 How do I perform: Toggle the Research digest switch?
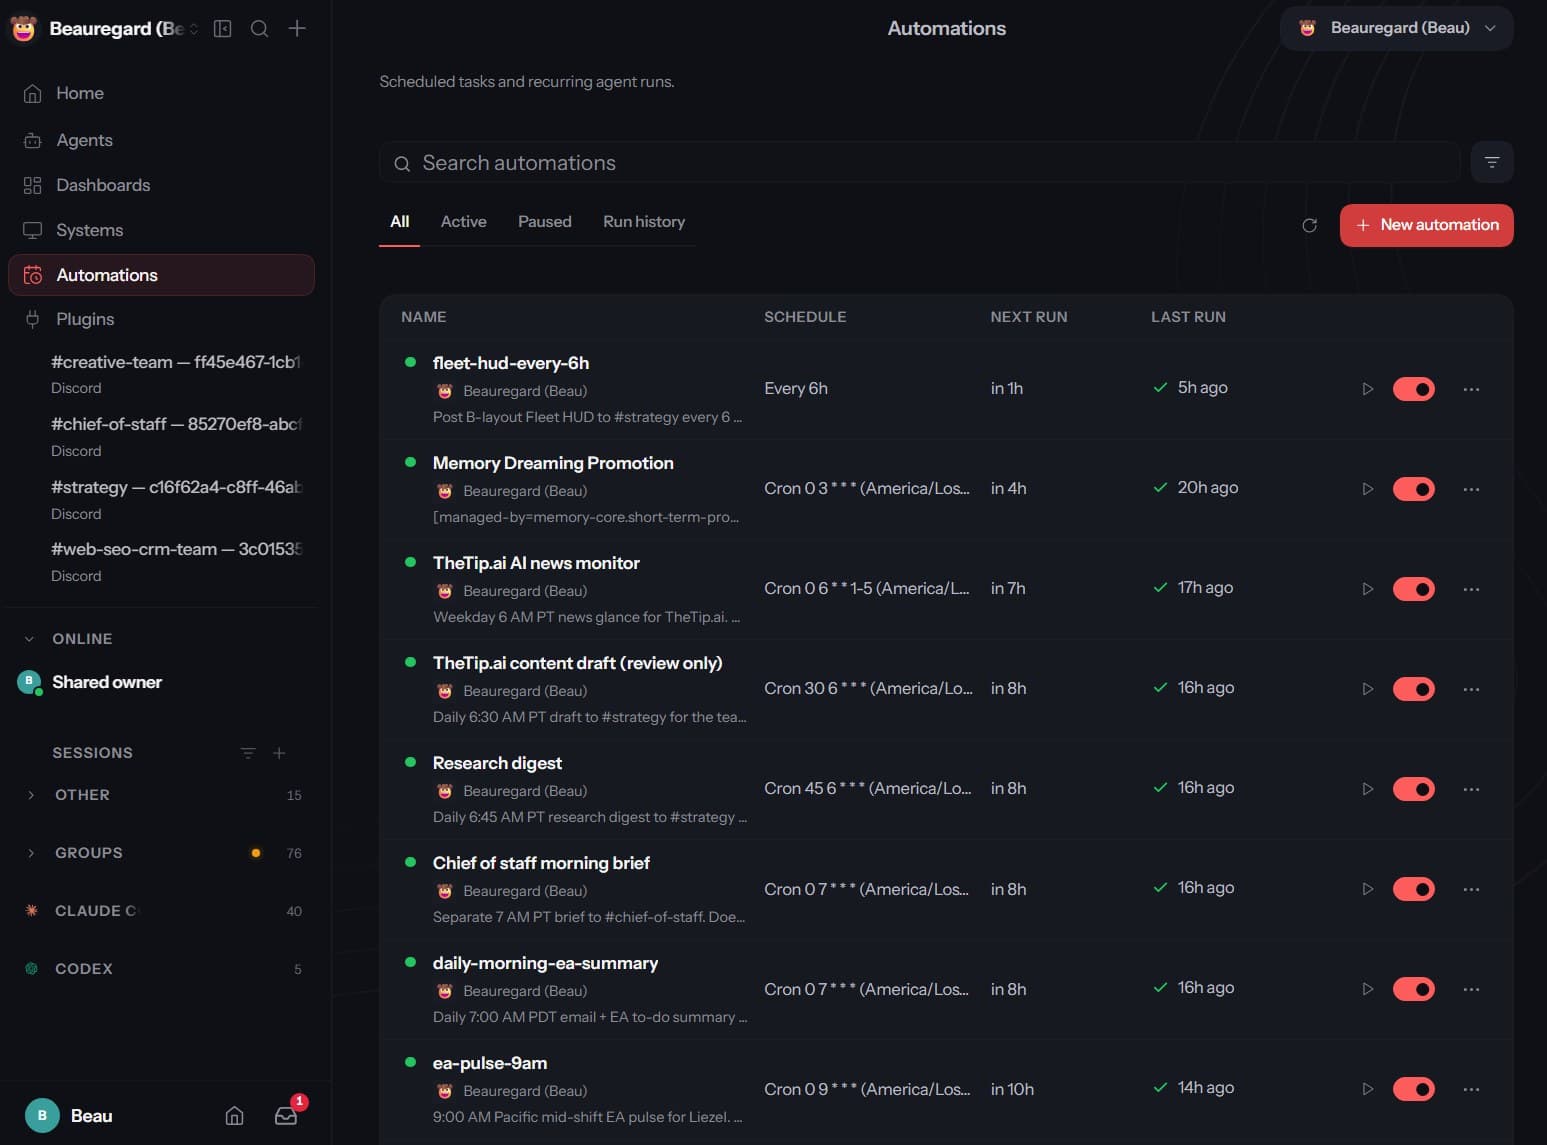[x=1413, y=789]
